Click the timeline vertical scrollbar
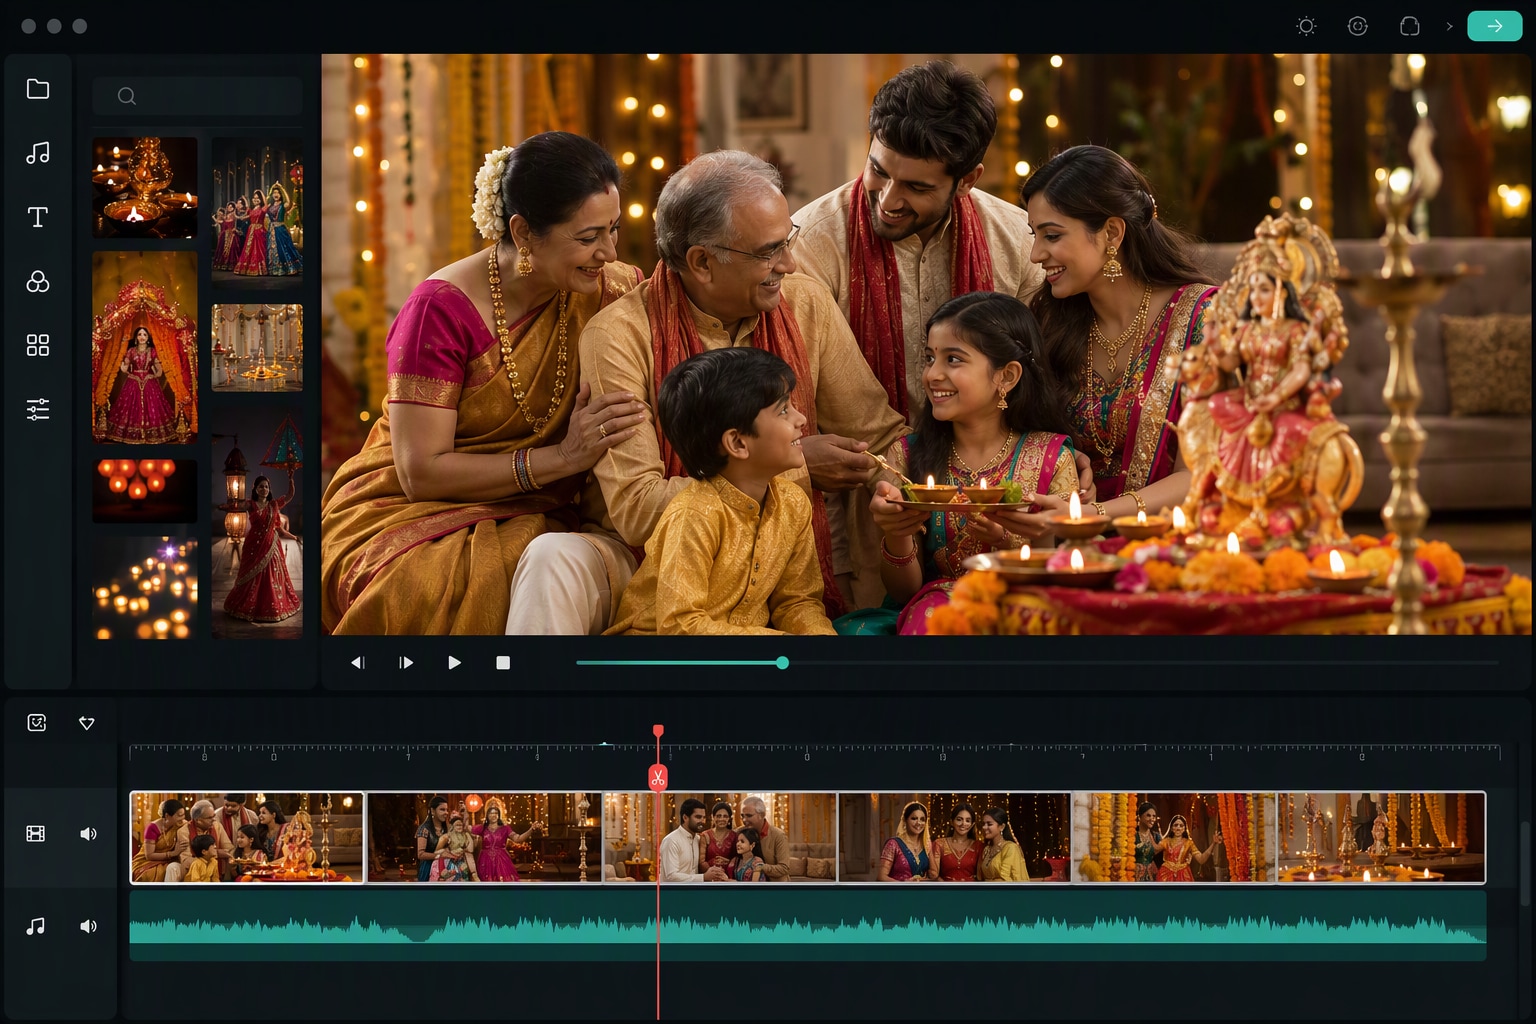 coord(1525,862)
